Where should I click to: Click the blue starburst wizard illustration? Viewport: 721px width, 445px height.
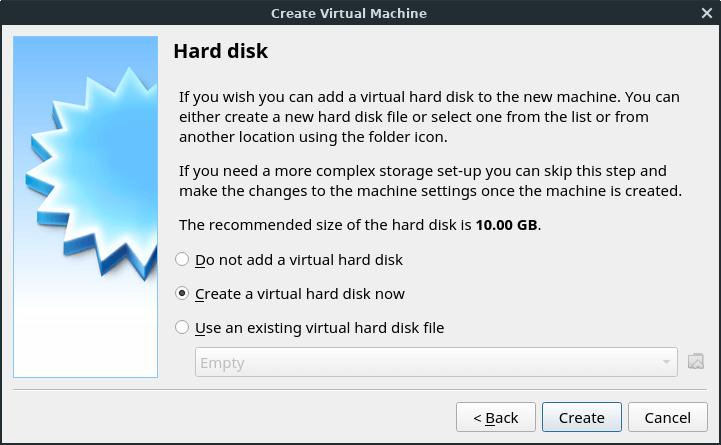point(86,205)
